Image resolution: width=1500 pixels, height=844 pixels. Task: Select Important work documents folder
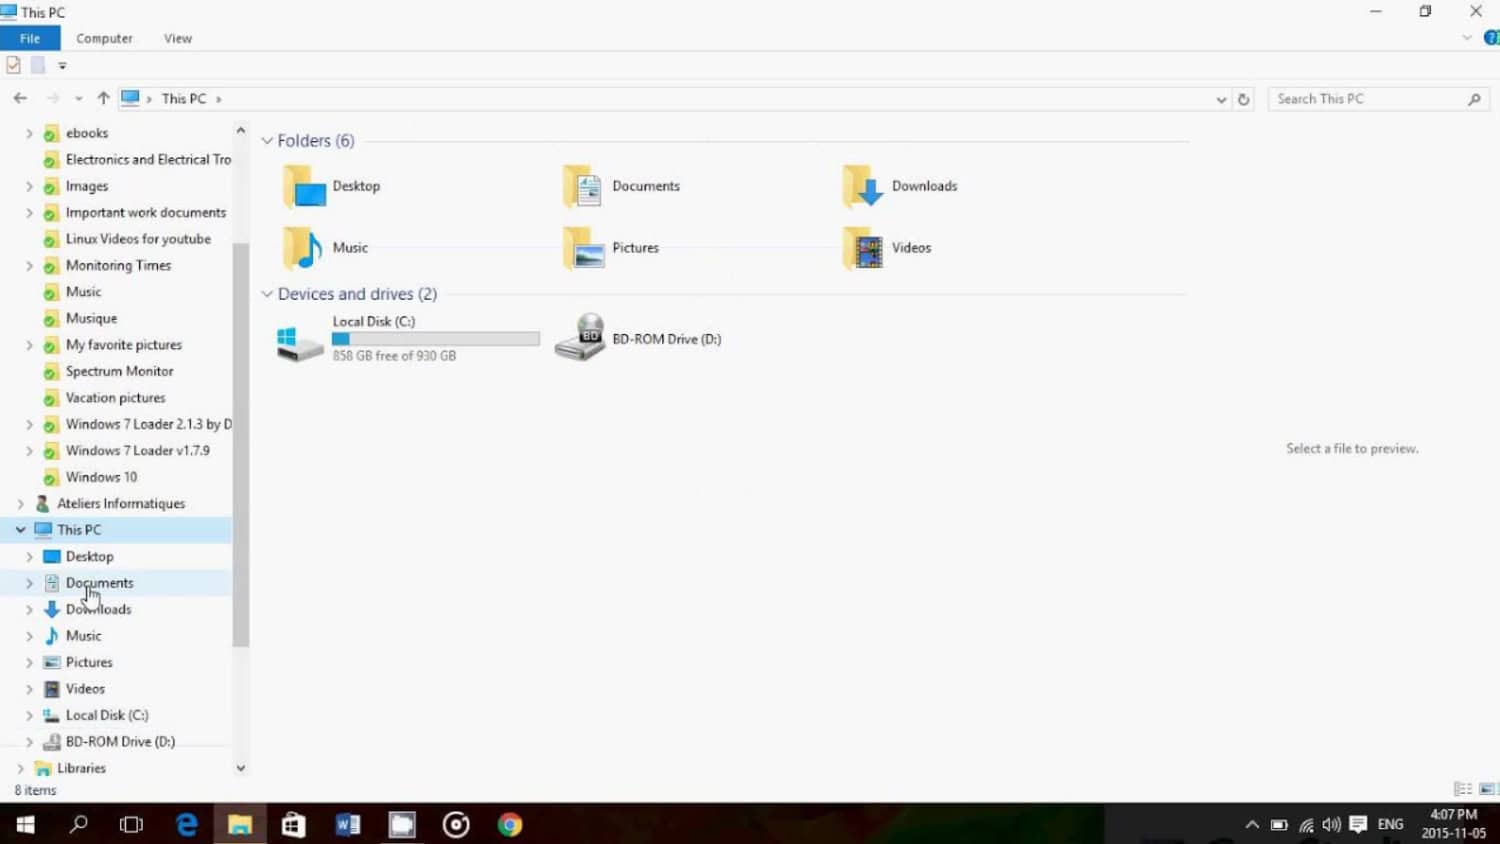[x=146, y=212]
